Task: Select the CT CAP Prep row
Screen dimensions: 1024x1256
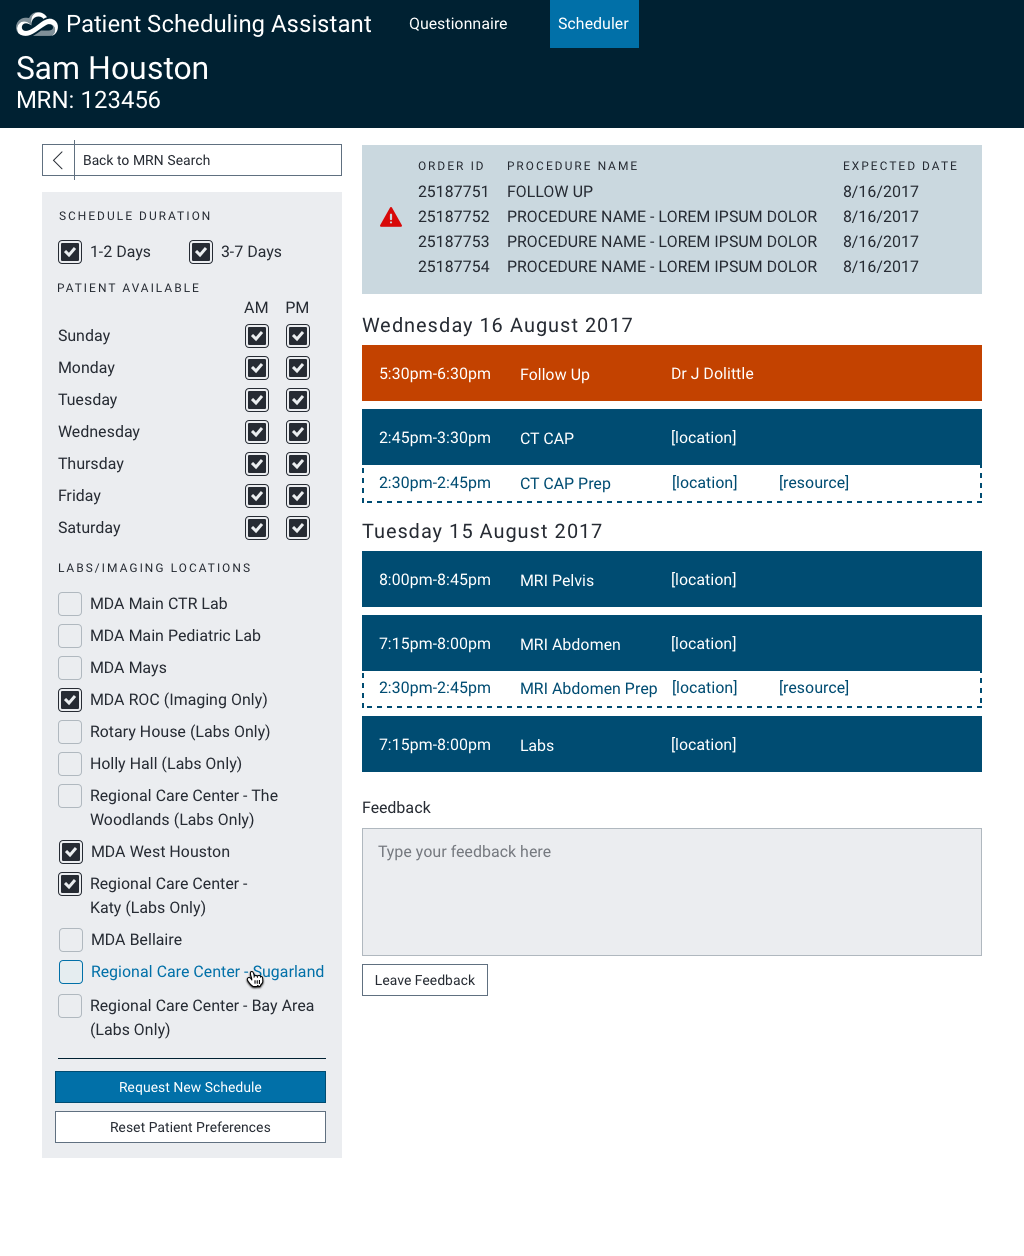Action: (672, 483)
